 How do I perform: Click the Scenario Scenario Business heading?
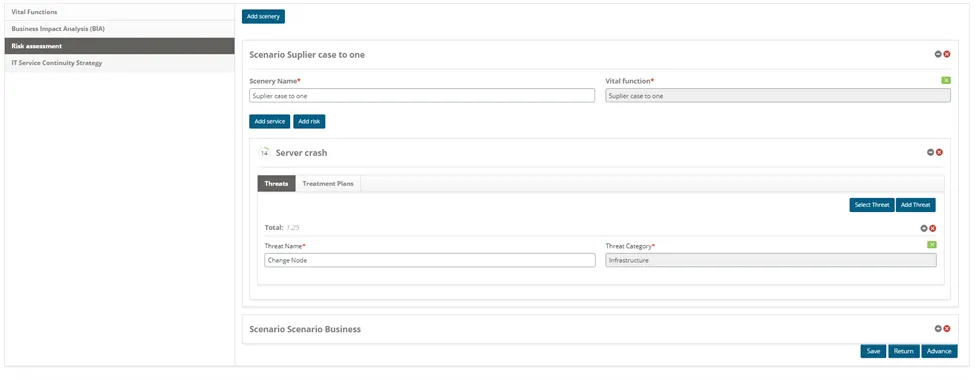pos(305,329)
